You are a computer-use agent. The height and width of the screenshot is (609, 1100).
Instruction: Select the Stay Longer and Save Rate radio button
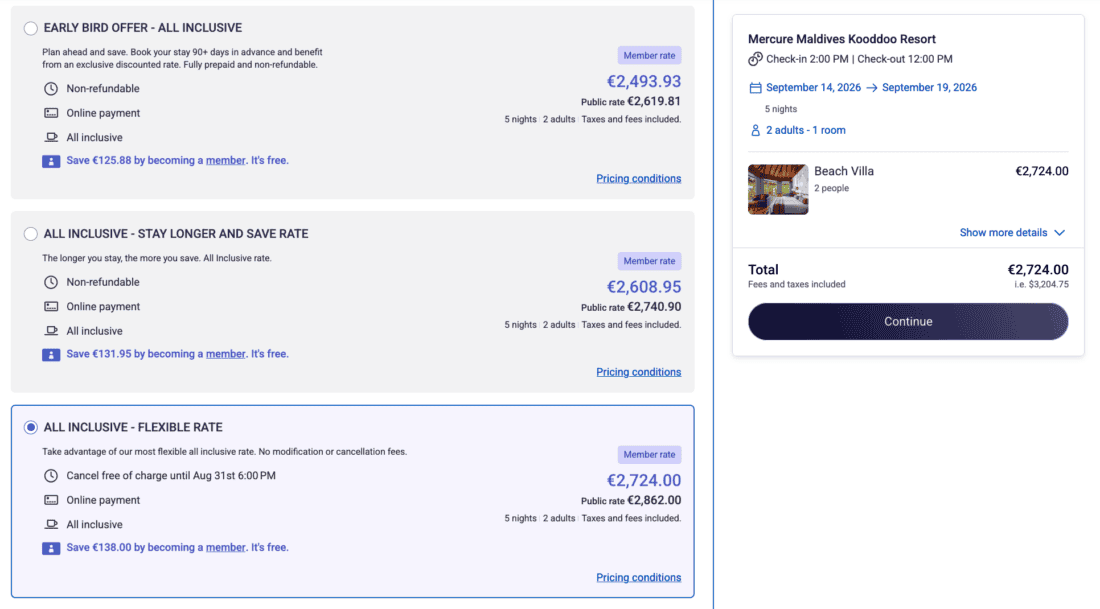click(30, 234)
